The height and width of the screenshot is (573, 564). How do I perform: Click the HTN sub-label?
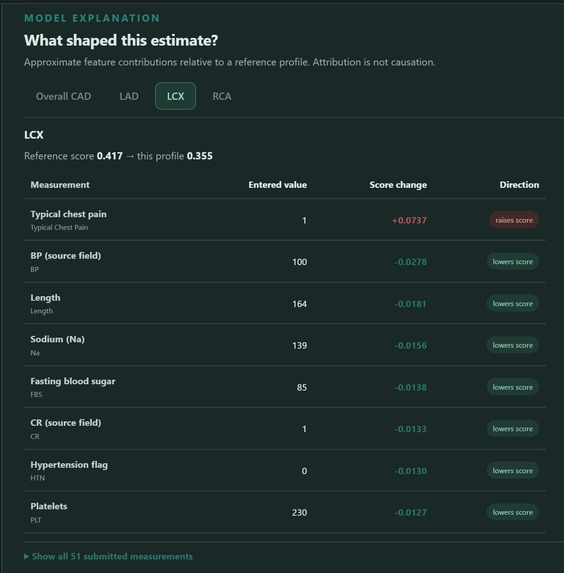pos(38,478)
